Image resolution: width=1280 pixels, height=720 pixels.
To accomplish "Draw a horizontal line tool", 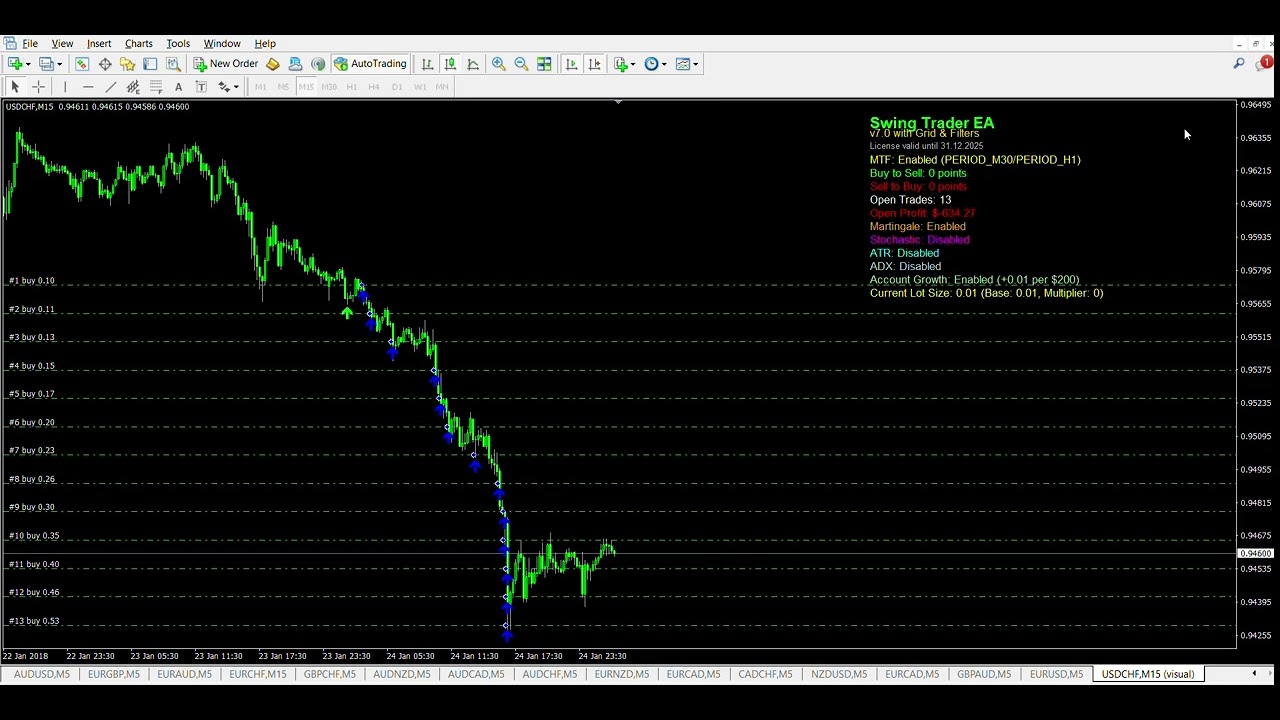I will [87, 87].
